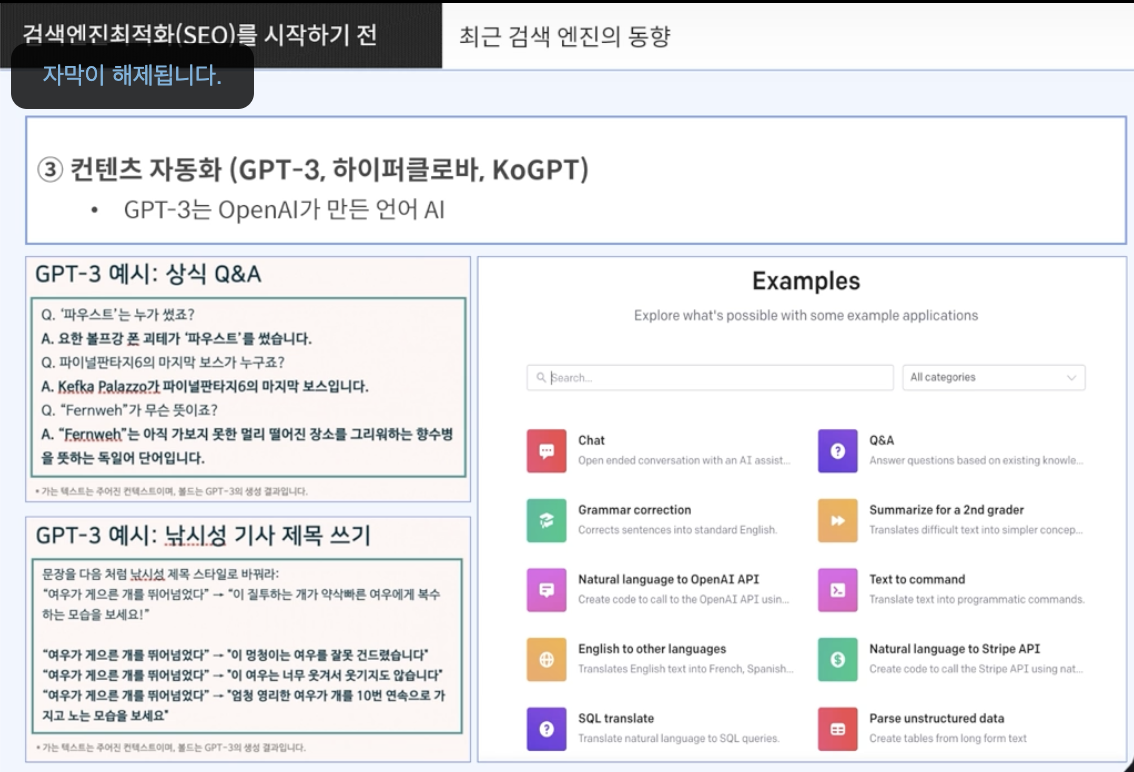Click the GPT-3 예시: 상식 Q&A heading
The image size is (1134, 772).
[x=148, y=274]
